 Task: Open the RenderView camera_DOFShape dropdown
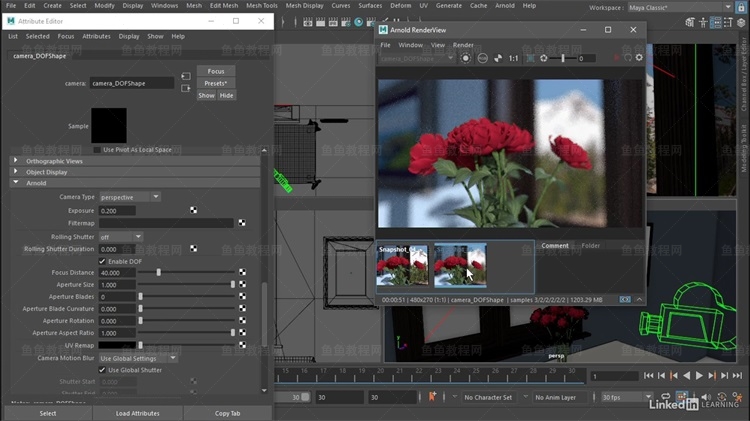click(x=417, y=58)
